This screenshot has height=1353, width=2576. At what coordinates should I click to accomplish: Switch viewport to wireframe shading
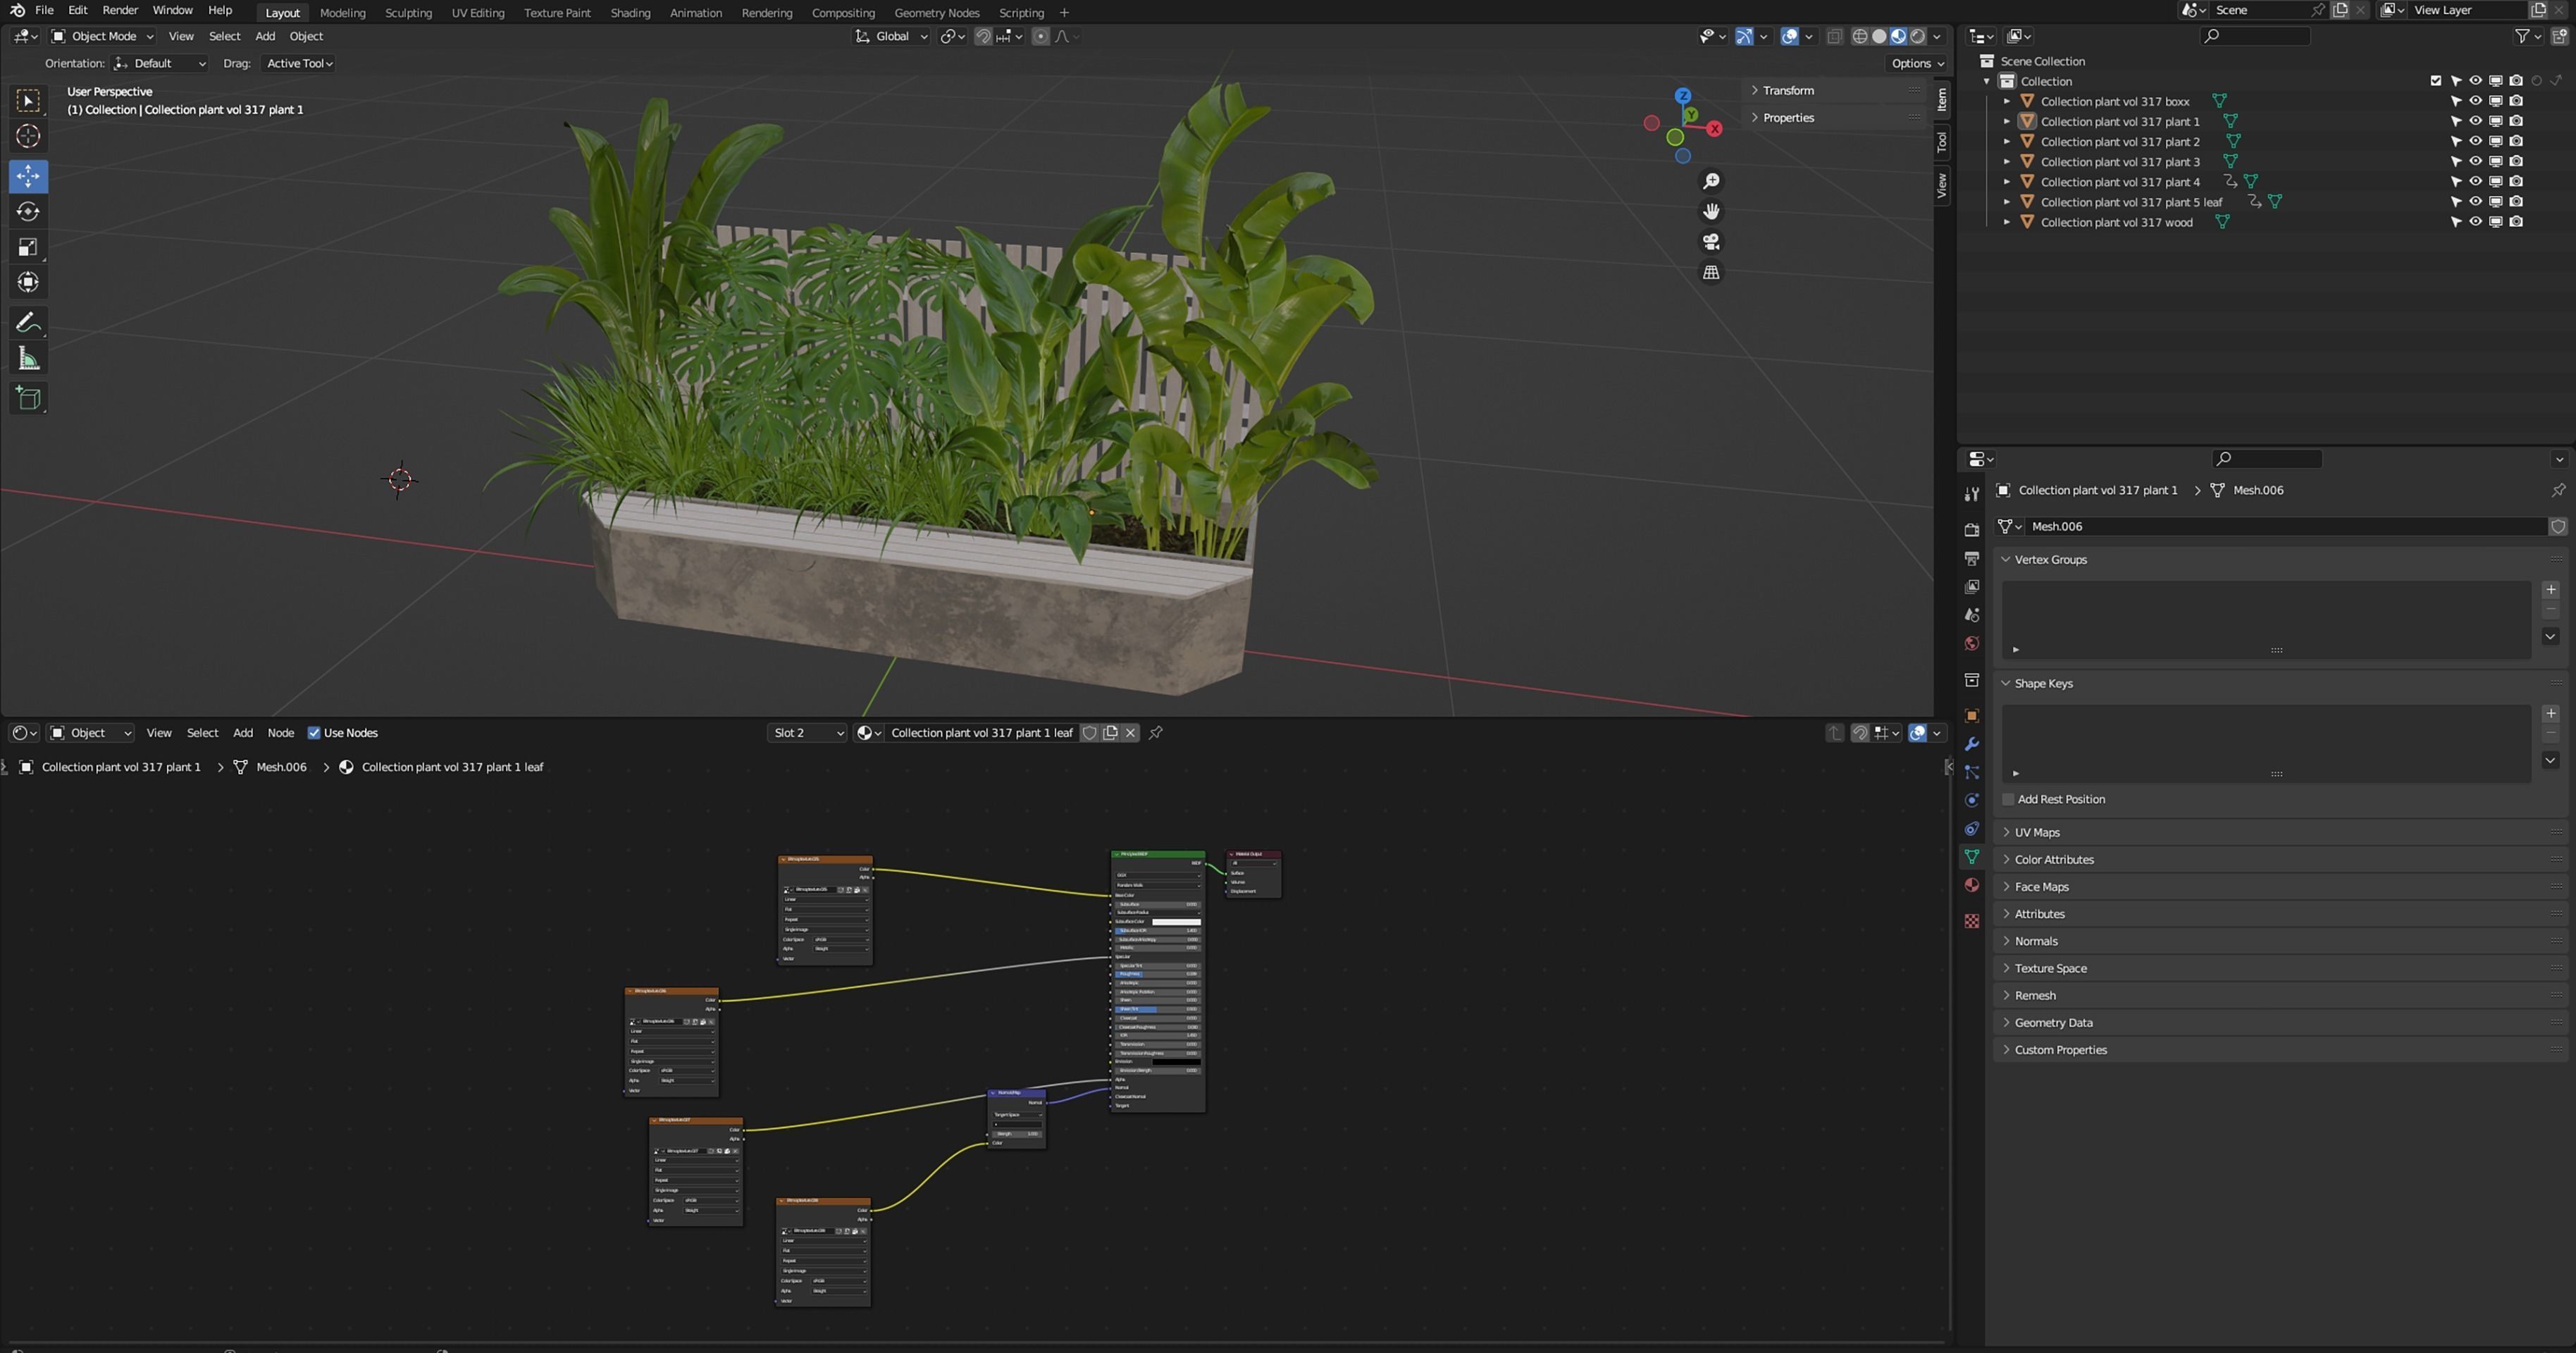pyautogui.click(x=1859, y=36)
